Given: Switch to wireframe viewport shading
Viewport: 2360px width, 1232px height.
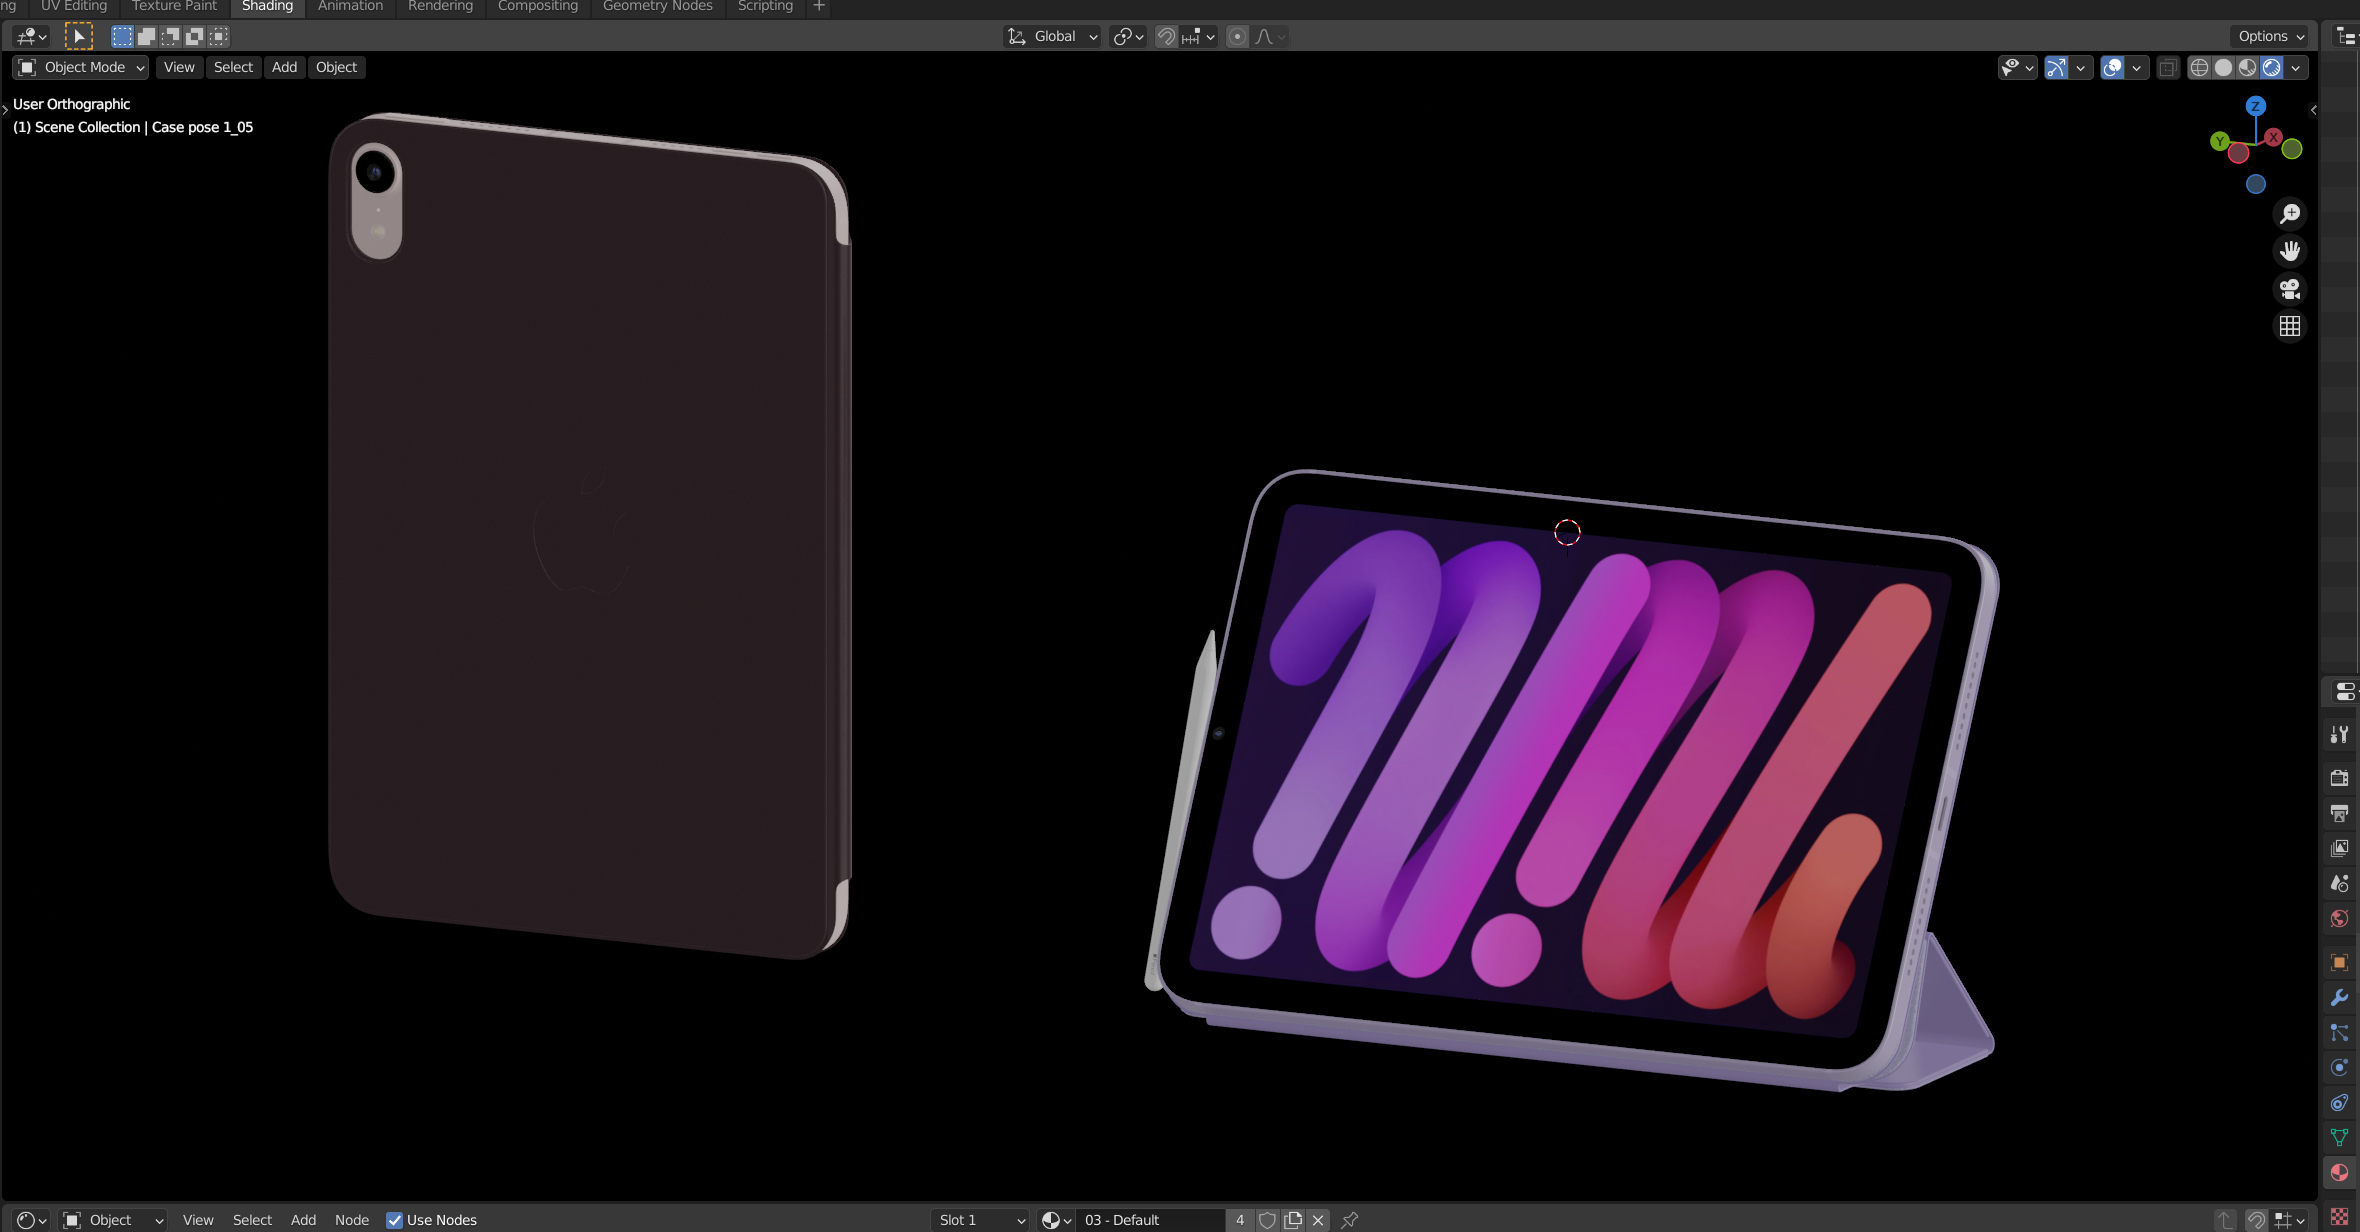Looking at the screenshot, I should [2199, 67].
